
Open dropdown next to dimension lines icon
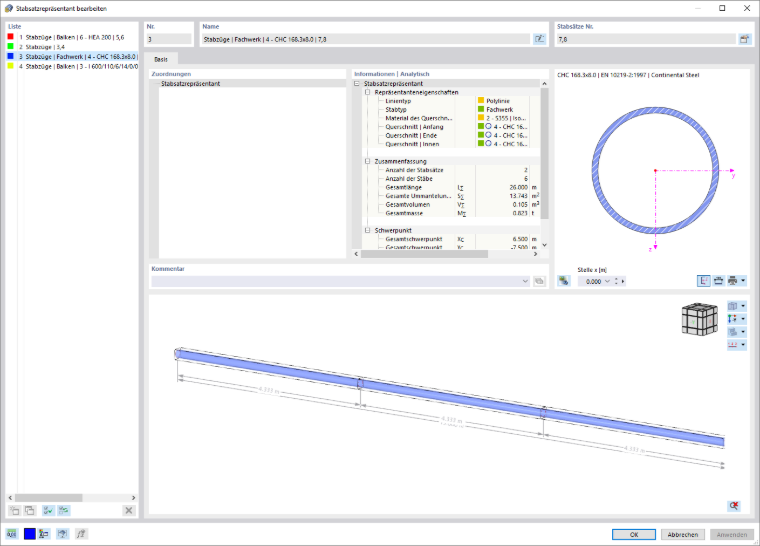click(743, 345)
